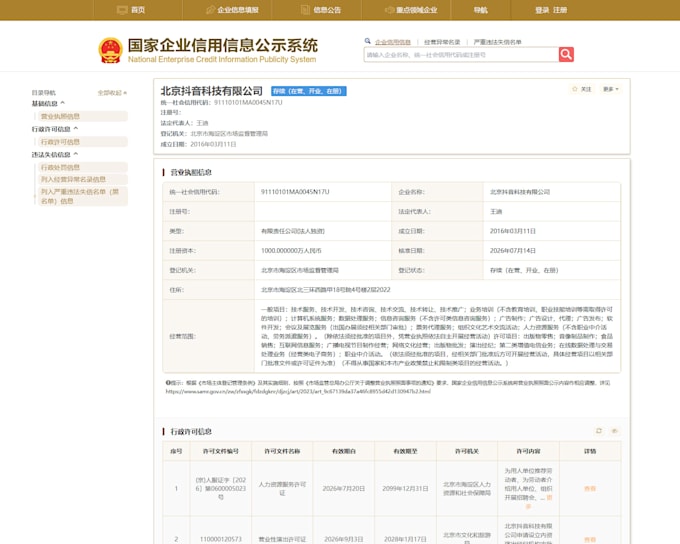Image resolution: width=680 pixels, height=544 pixels.
Task: Click the second small icon beside 行政许可信息 refresh
Action: pyautogui.click(x=615, y=431)
